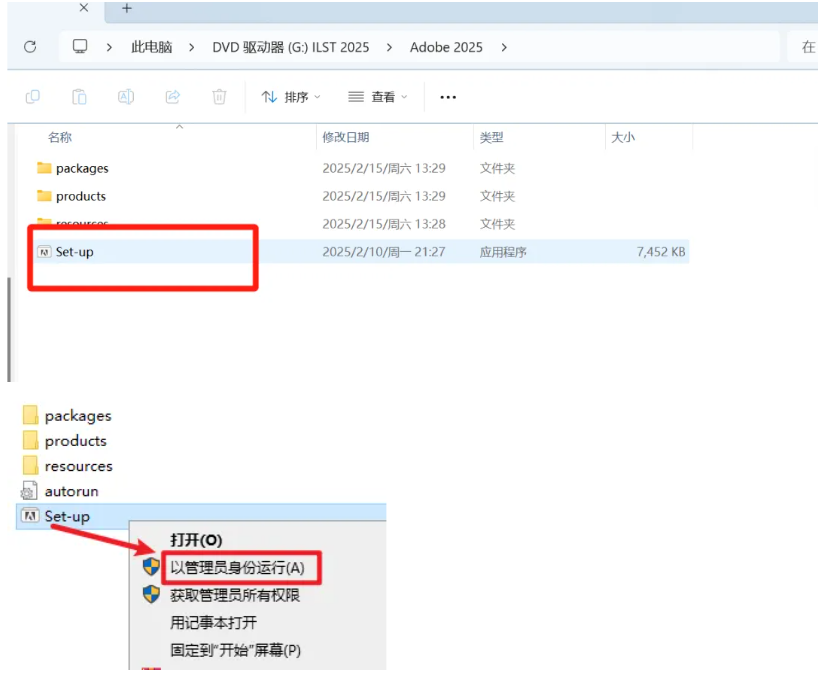The height and width of the screenshot is (676, 840).
Task: Click Set-up Adobe icon in lower list
Action: click(29, 516)
